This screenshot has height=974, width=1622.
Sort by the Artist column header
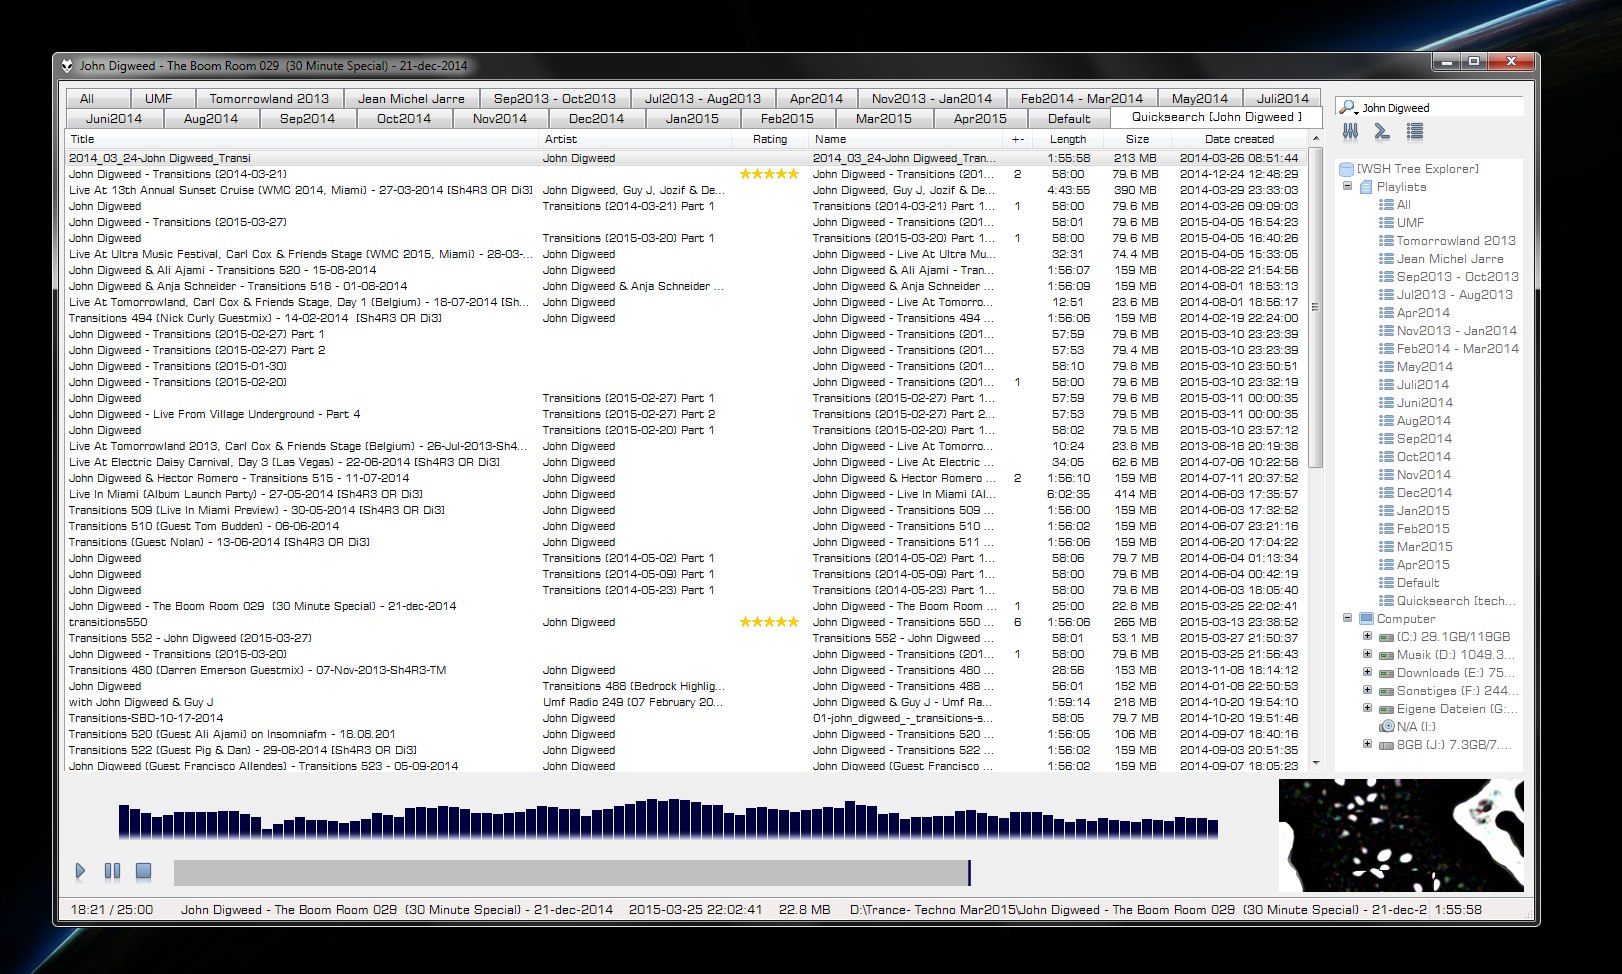(x=634, y=139)
